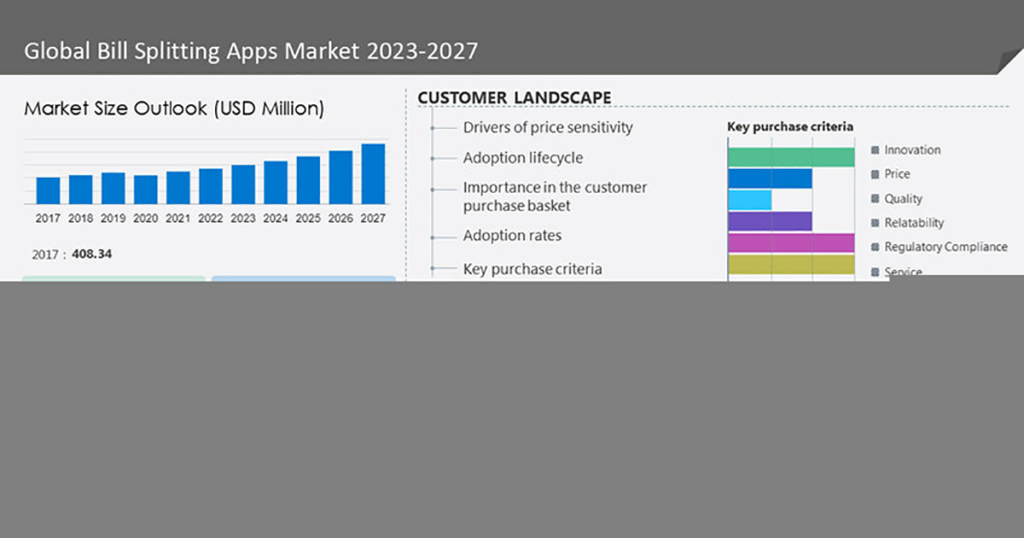Click the 2027 market size bar
This screenshot has height=538, width=1024.
(x=373, y=174)
